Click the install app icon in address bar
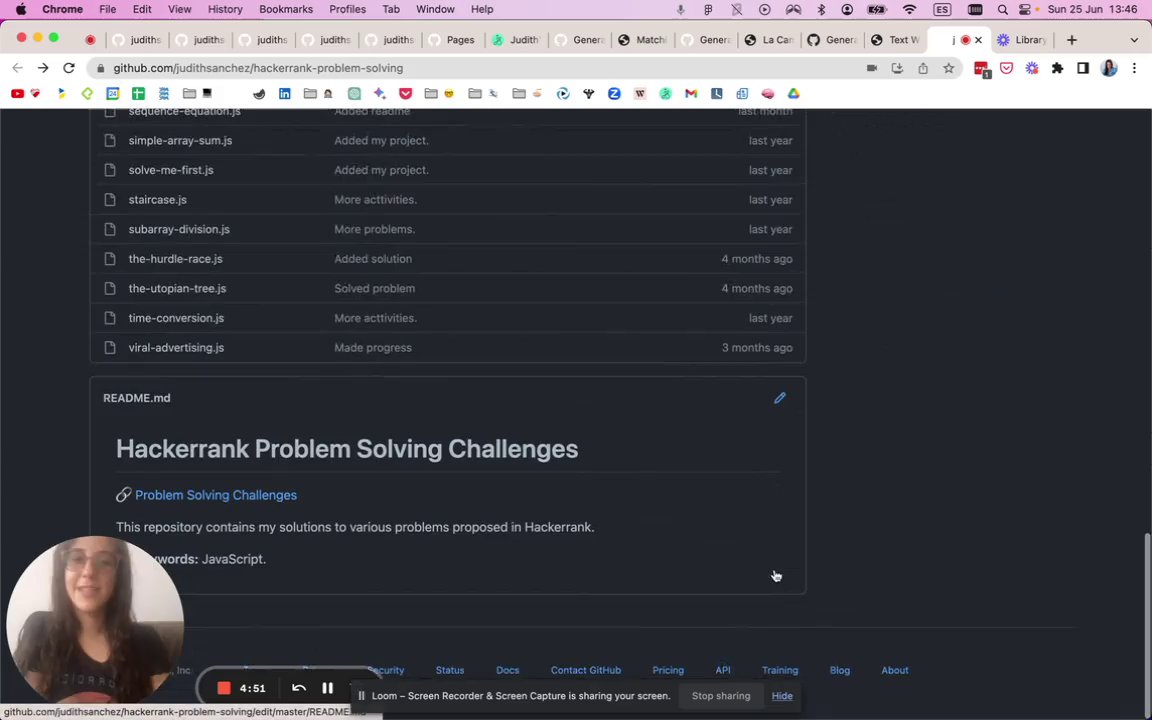 click(x=897, y=68)
